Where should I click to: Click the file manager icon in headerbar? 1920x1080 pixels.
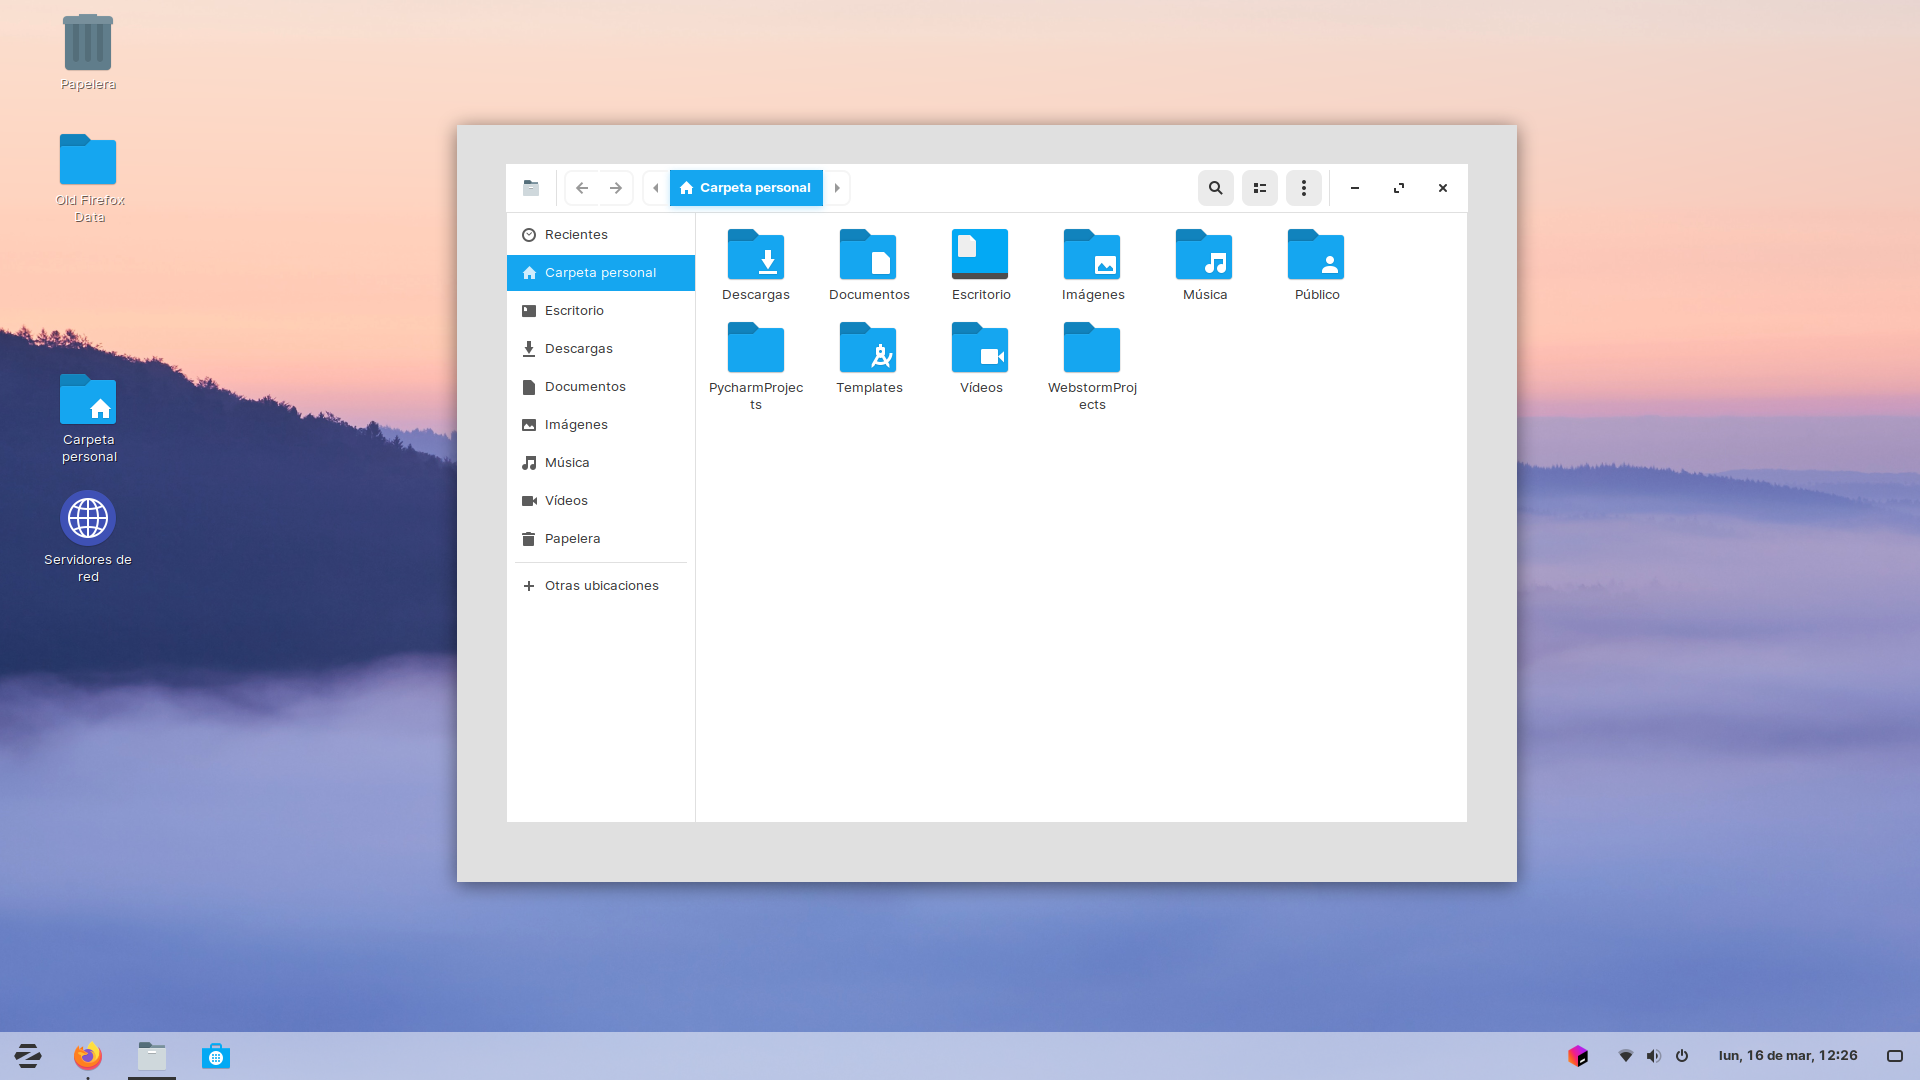pos(531,188)
